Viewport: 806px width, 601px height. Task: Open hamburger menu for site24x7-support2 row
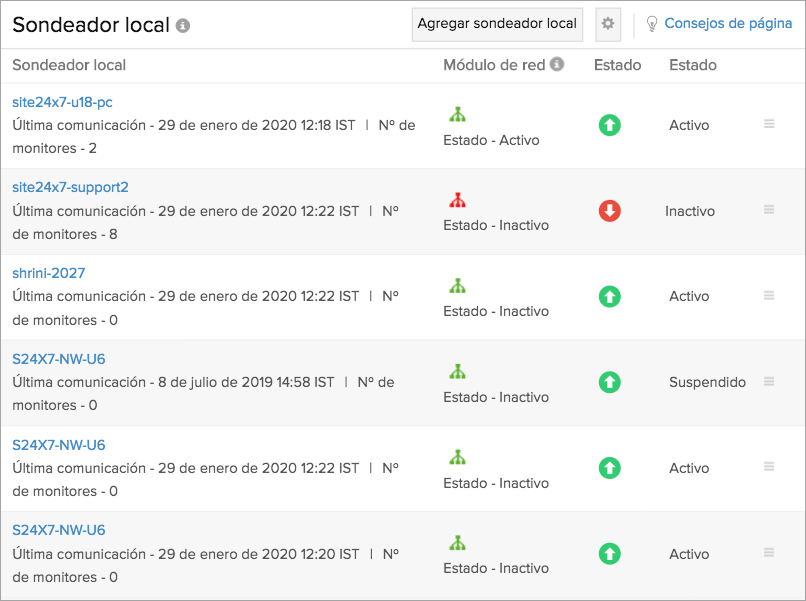click(x=769, y=210)
